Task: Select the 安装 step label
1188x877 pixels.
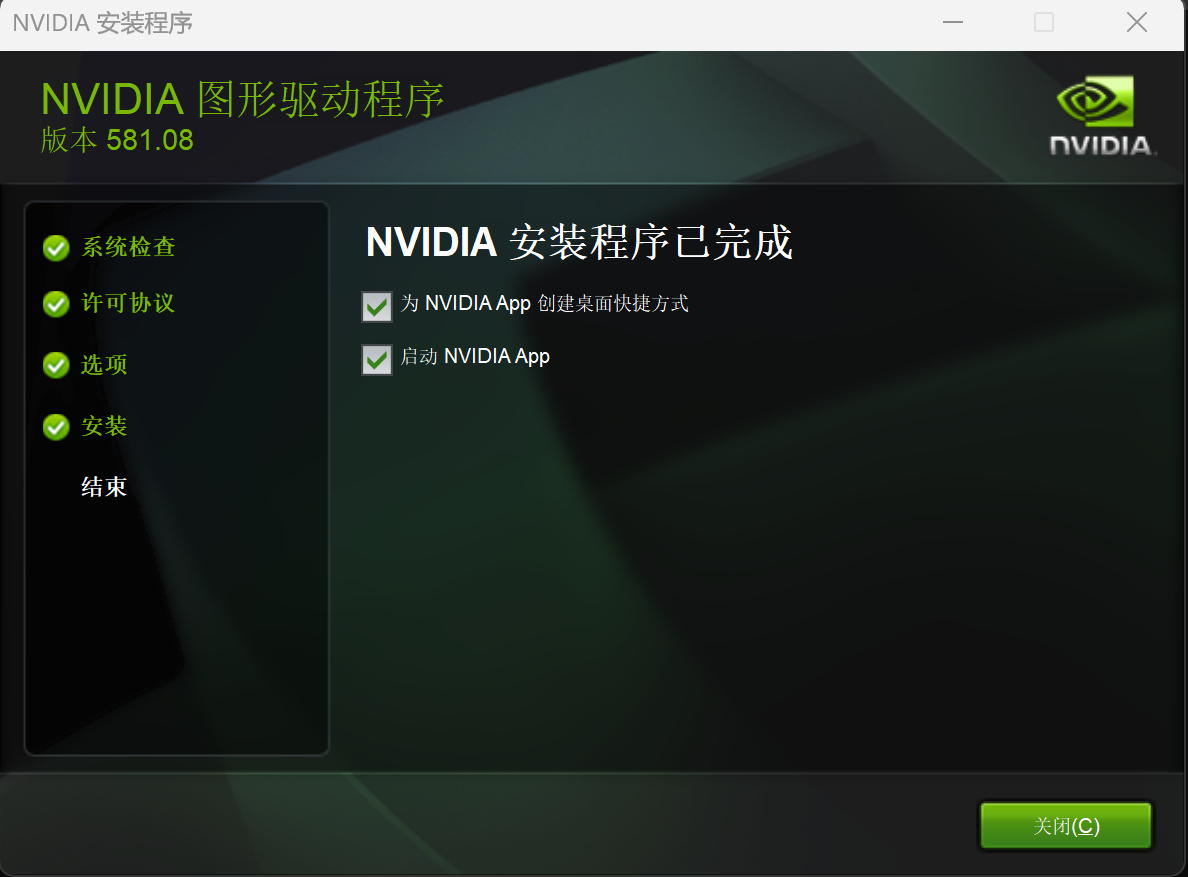Action: click(104, 426)
